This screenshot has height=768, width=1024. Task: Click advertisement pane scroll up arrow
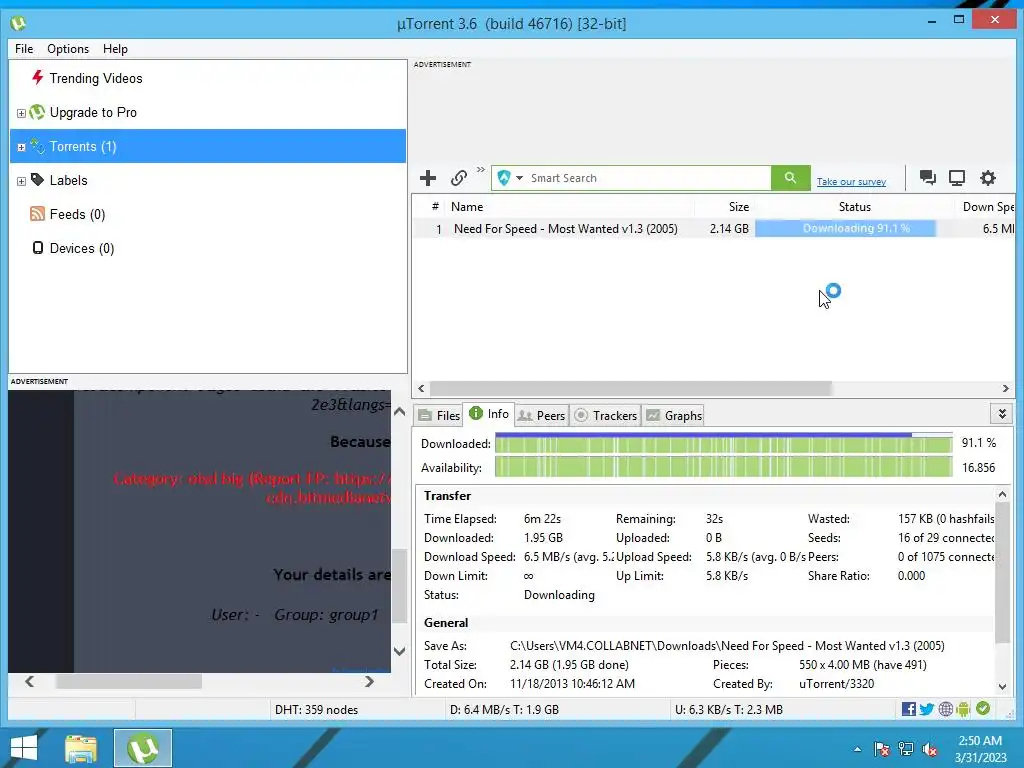click(x=400, y=411)
